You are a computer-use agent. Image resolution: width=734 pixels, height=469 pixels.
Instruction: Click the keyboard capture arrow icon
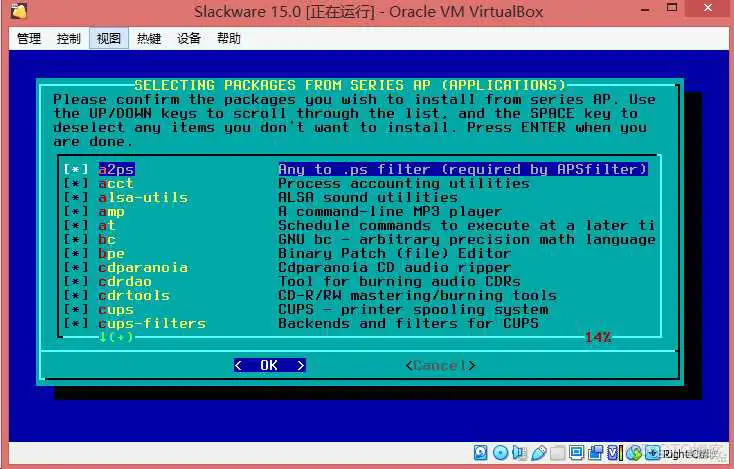[653, 453]
